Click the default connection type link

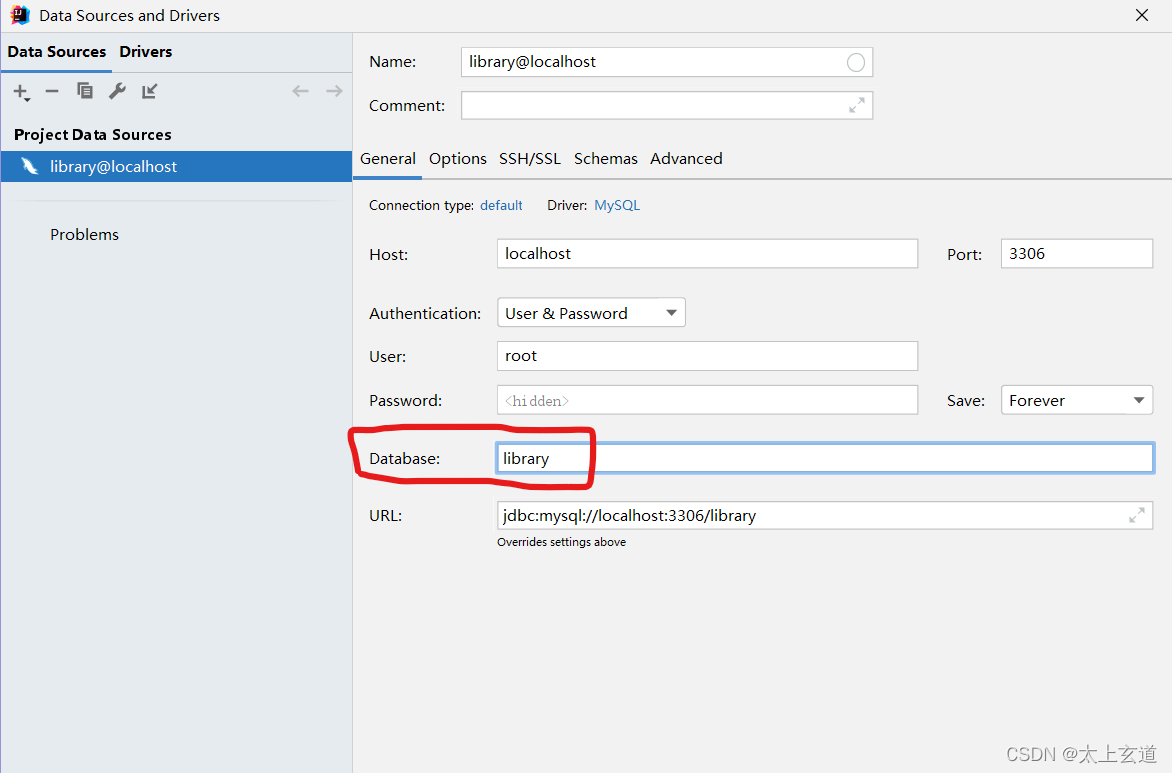point(501,206)
